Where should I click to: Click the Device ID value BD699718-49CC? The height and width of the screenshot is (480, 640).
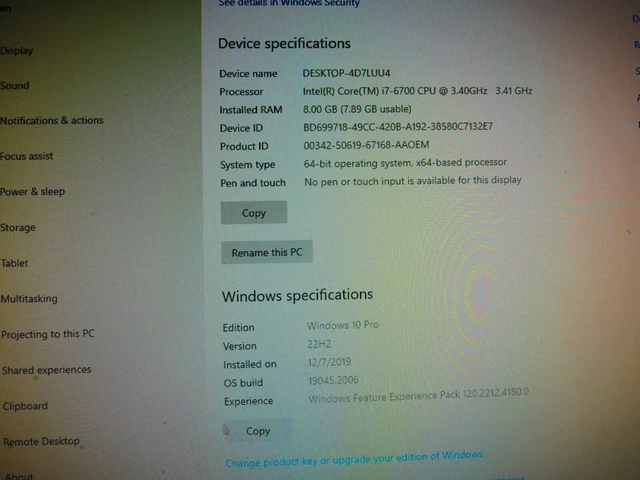pyautogui.click(x=398, y=127)
